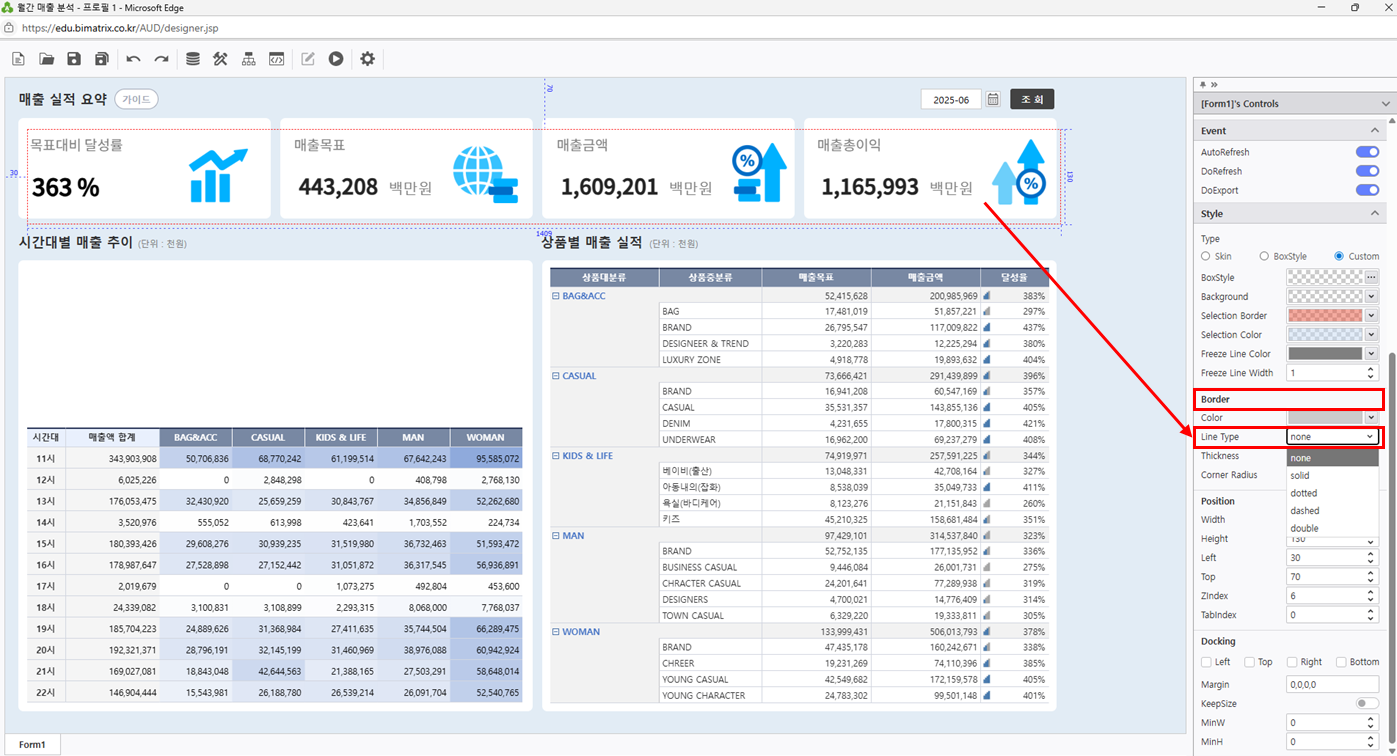Choose 'dashed' from Line Type list
1397x756 pixels.
coord(1304,511)
